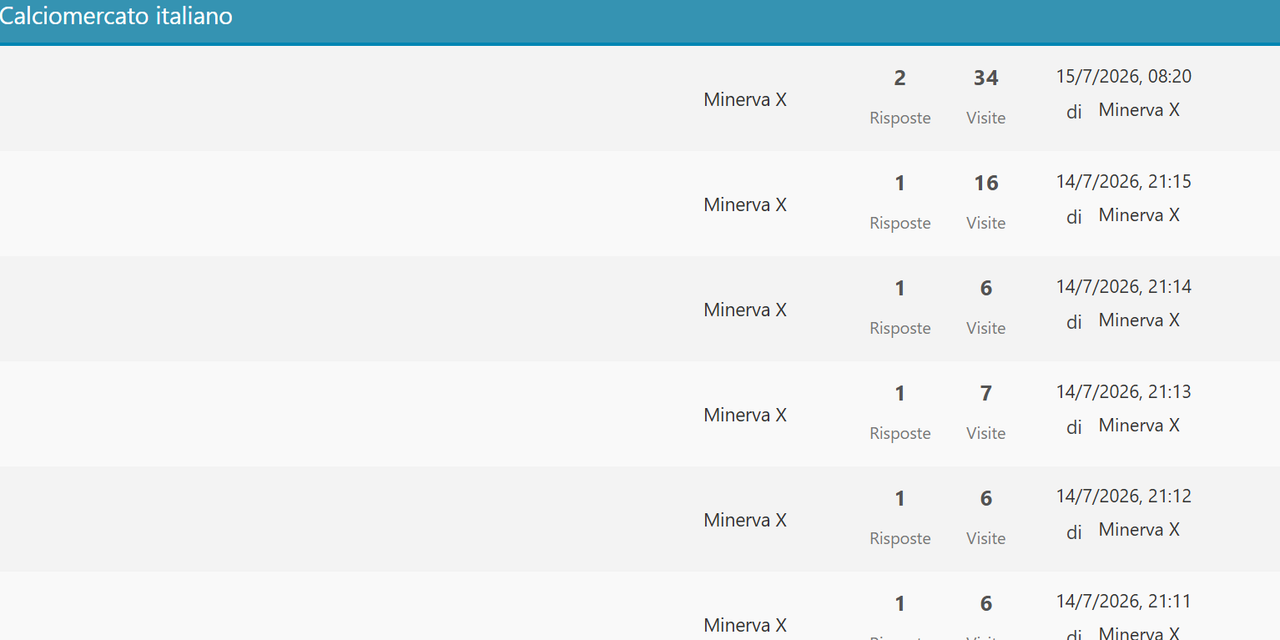Screen dimensions: 1280x640
Task: Open topic author Minerva X in the 7-visits thread
Action: pos(745,415)
